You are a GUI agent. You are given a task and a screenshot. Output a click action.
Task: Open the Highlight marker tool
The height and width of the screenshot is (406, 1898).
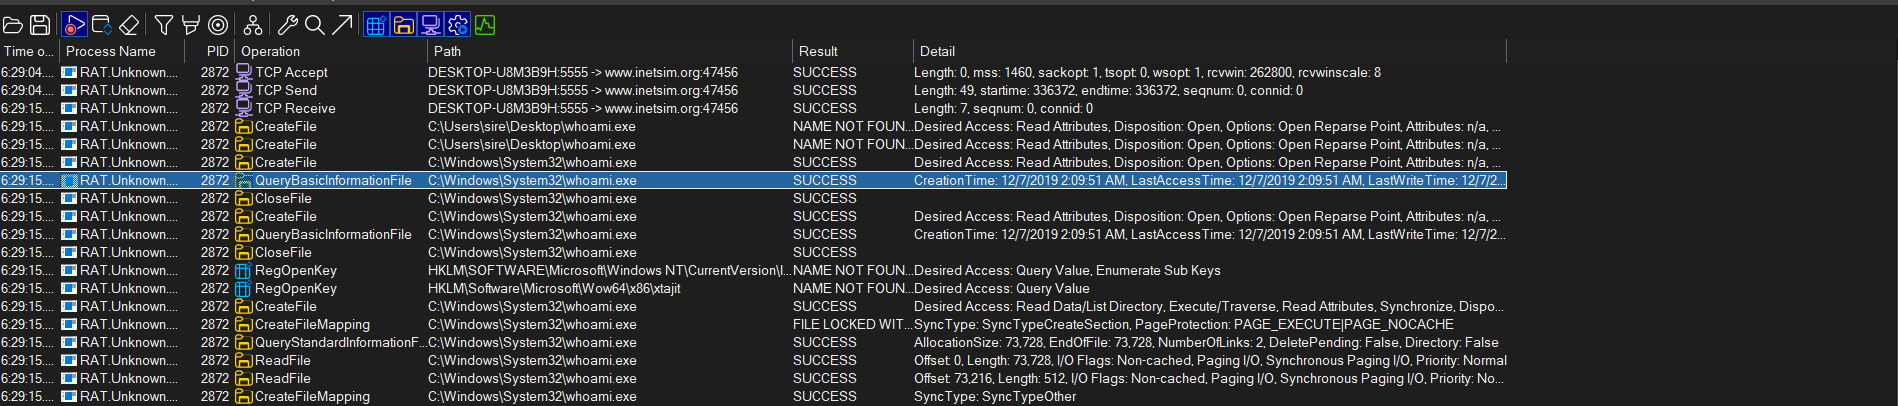190,25
